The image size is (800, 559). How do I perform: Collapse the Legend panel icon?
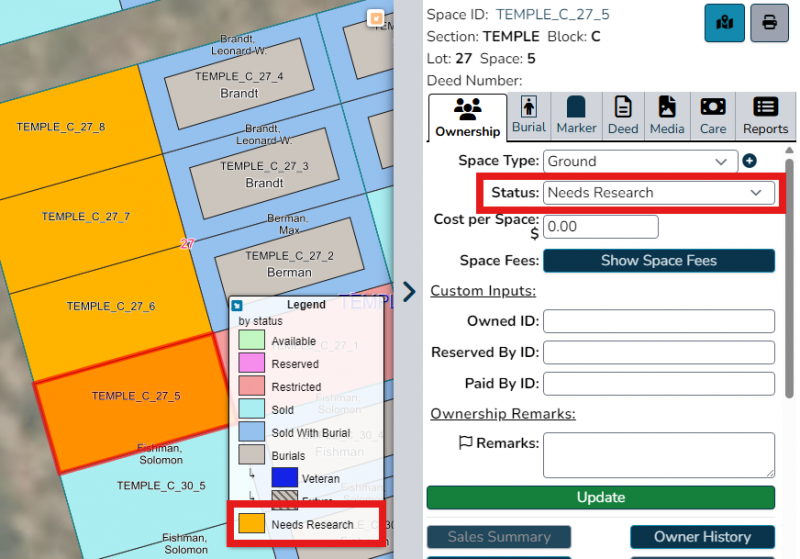(237, 306)
